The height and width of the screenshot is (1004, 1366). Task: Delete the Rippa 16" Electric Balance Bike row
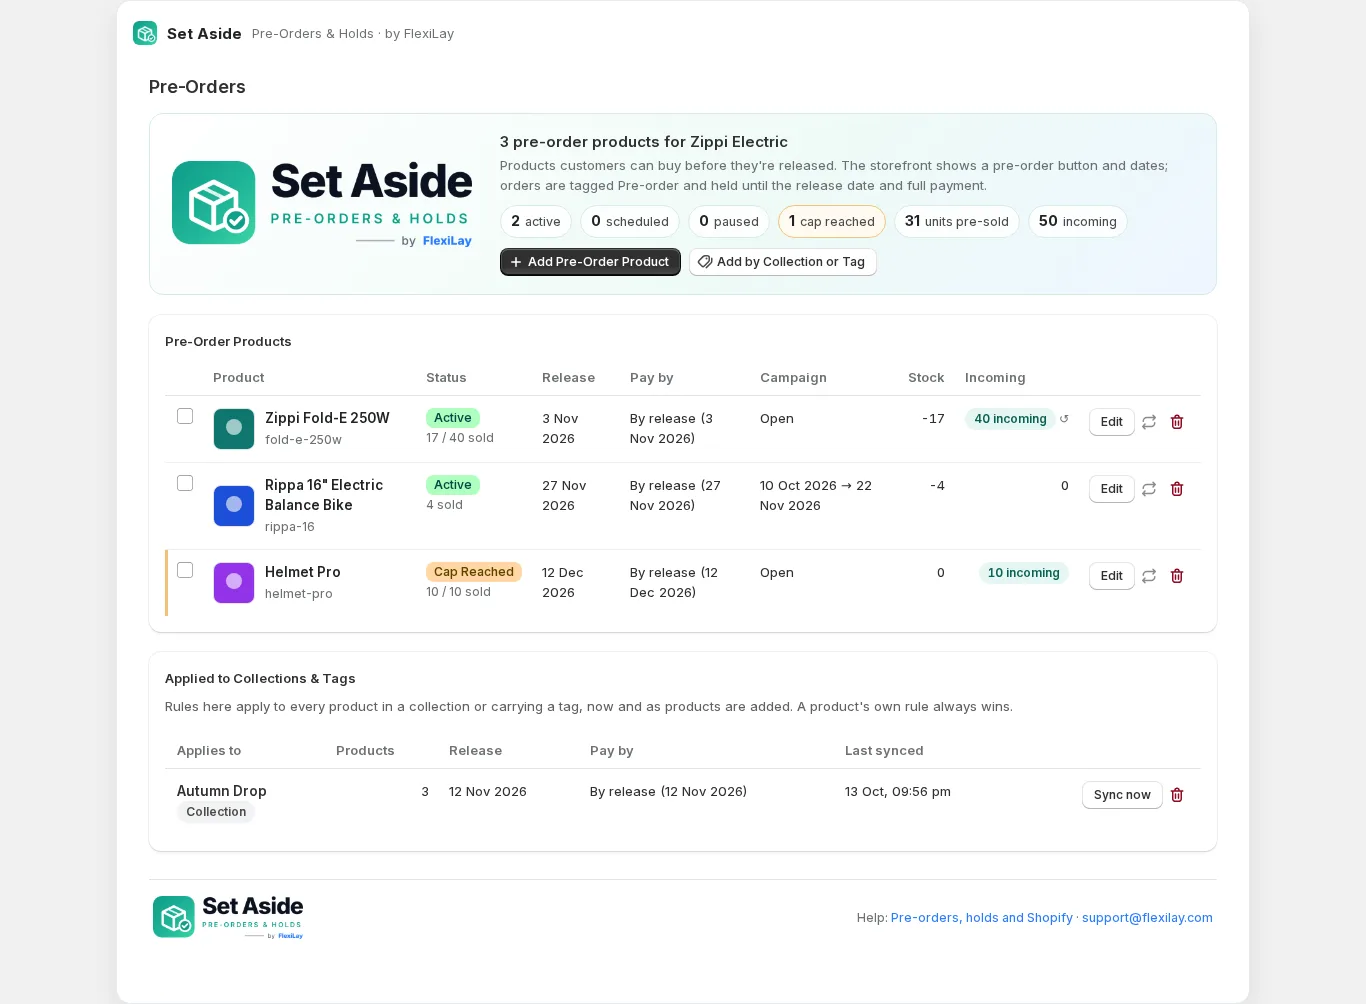coord(1177,489)
